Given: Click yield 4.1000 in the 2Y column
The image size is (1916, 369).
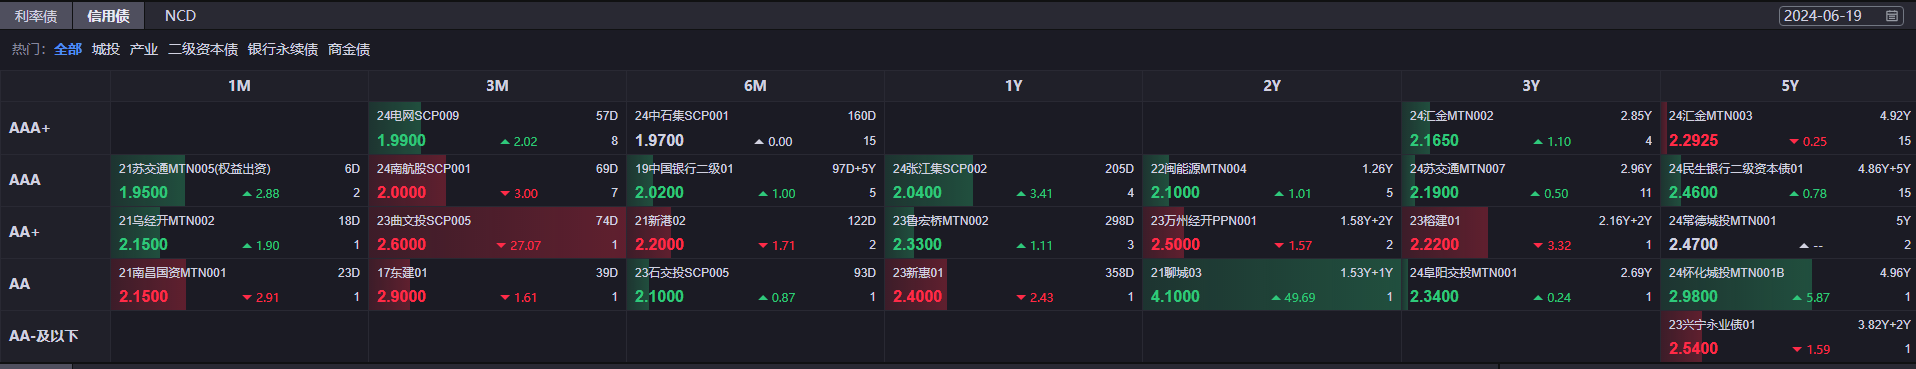Looking at the screenshot, I should tap(1175, 297).
